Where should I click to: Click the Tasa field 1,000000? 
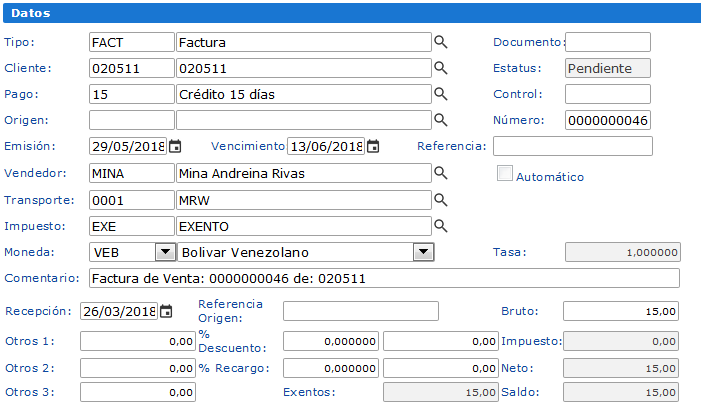623,252
